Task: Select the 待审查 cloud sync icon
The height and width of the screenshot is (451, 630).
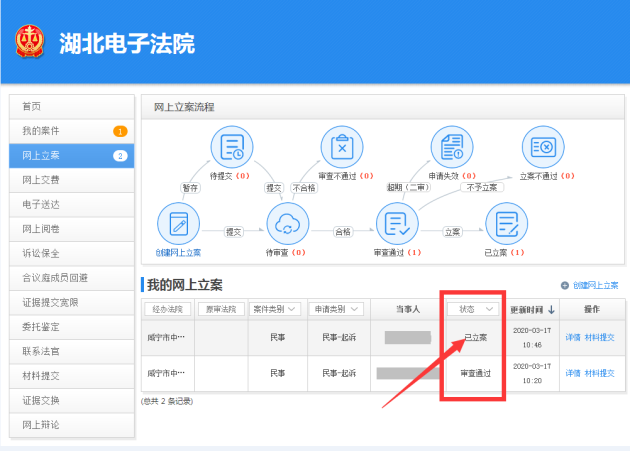Action: (x=288, y=224)
